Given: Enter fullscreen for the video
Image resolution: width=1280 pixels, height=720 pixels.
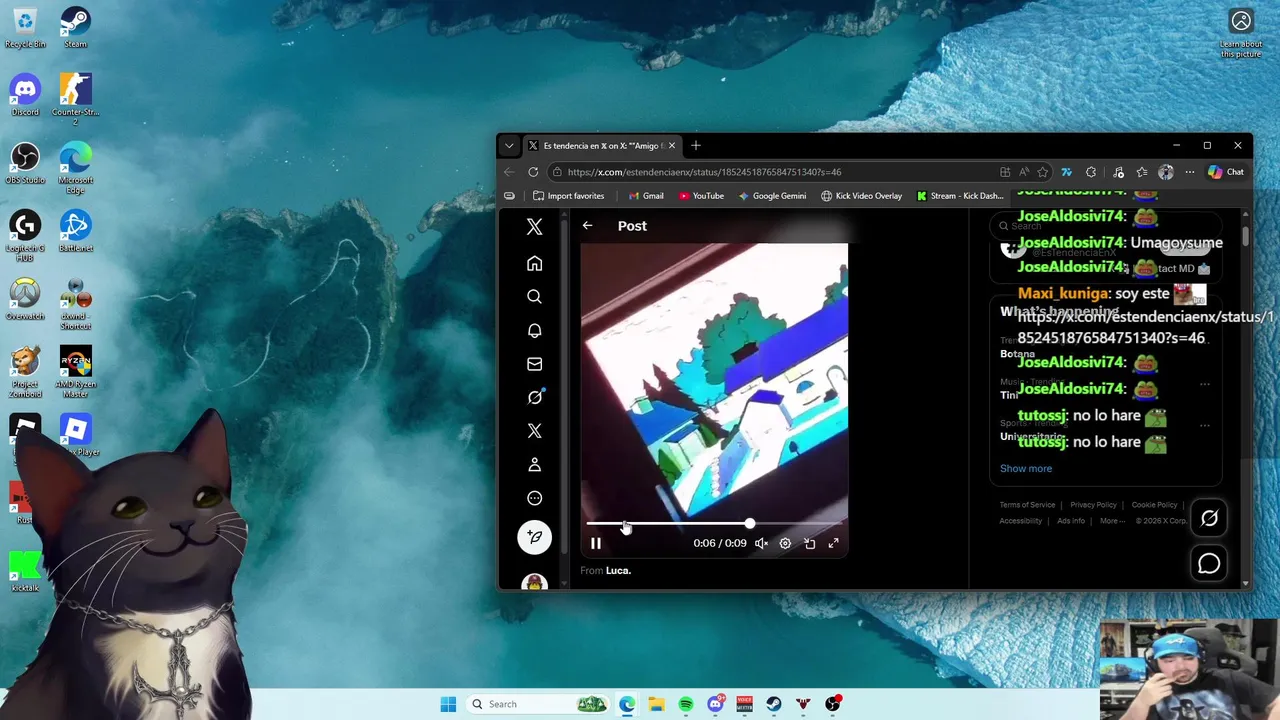Looking at the screenshot, I should 833,543.
